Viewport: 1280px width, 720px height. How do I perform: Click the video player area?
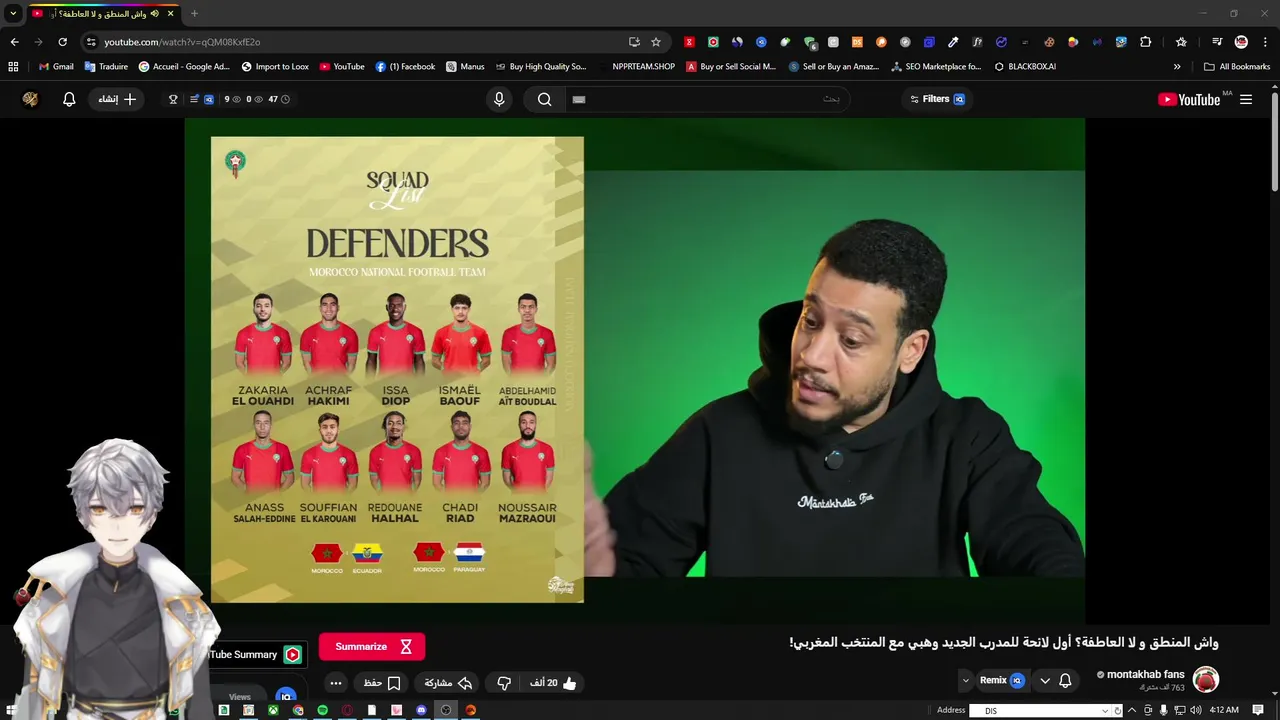click(635, 370)
